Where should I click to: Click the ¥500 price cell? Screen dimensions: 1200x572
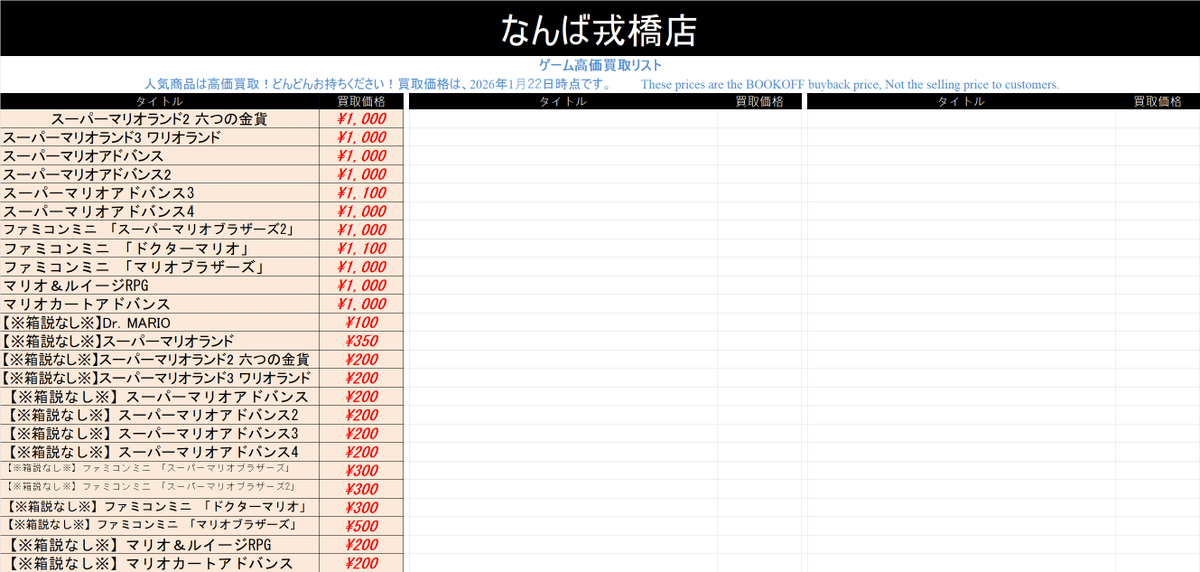361,526
